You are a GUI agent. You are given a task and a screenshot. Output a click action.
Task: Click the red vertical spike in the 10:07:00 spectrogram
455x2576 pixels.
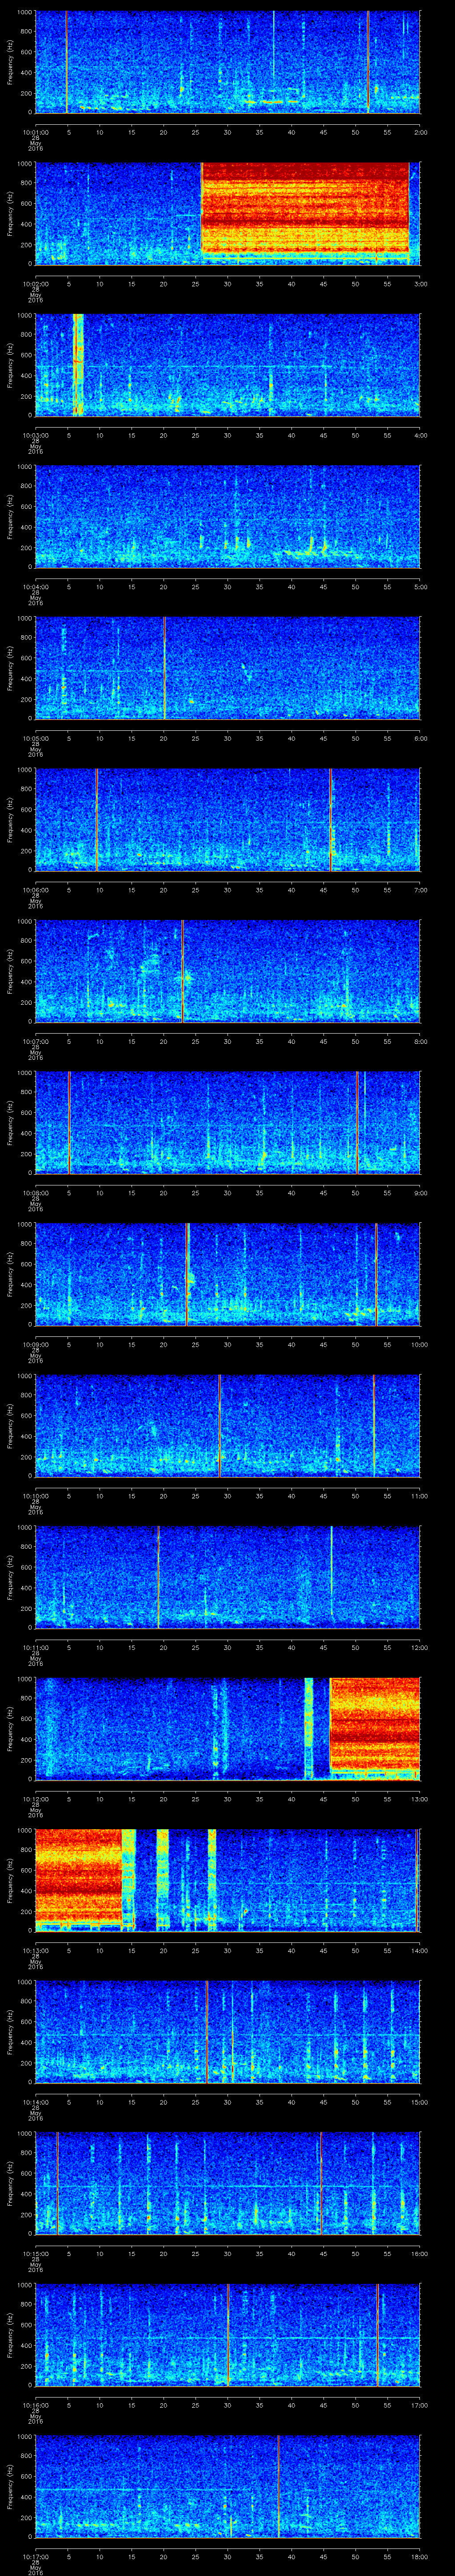coord(183,971)
